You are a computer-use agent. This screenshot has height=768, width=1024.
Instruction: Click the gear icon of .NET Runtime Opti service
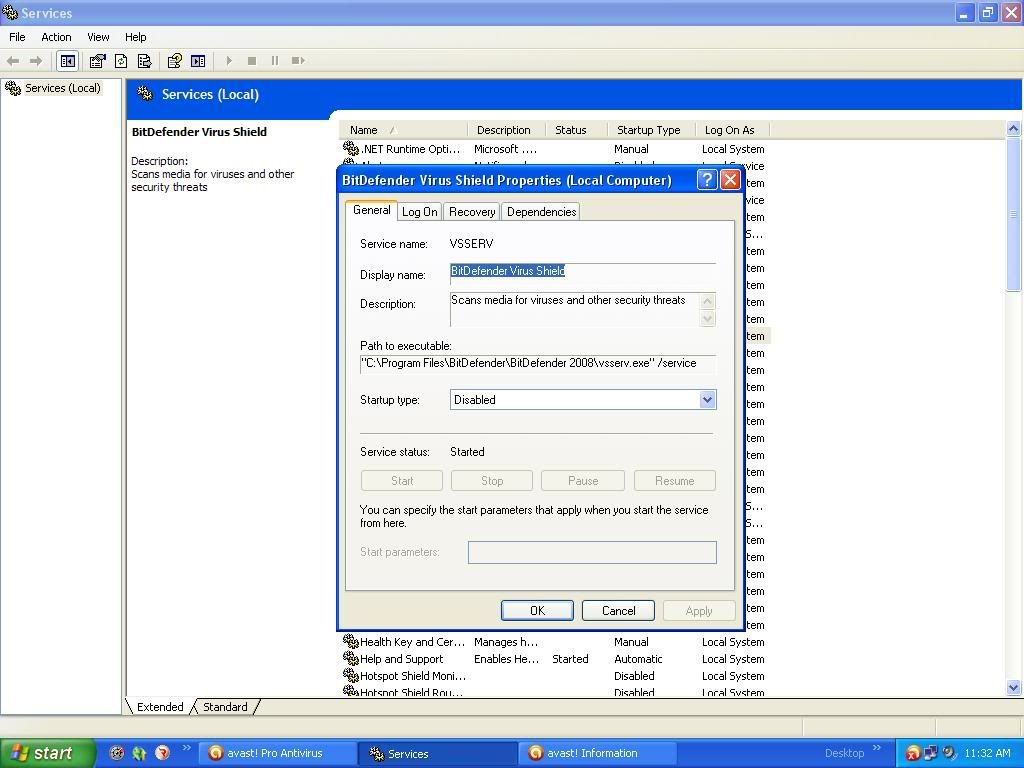(351, 149)
